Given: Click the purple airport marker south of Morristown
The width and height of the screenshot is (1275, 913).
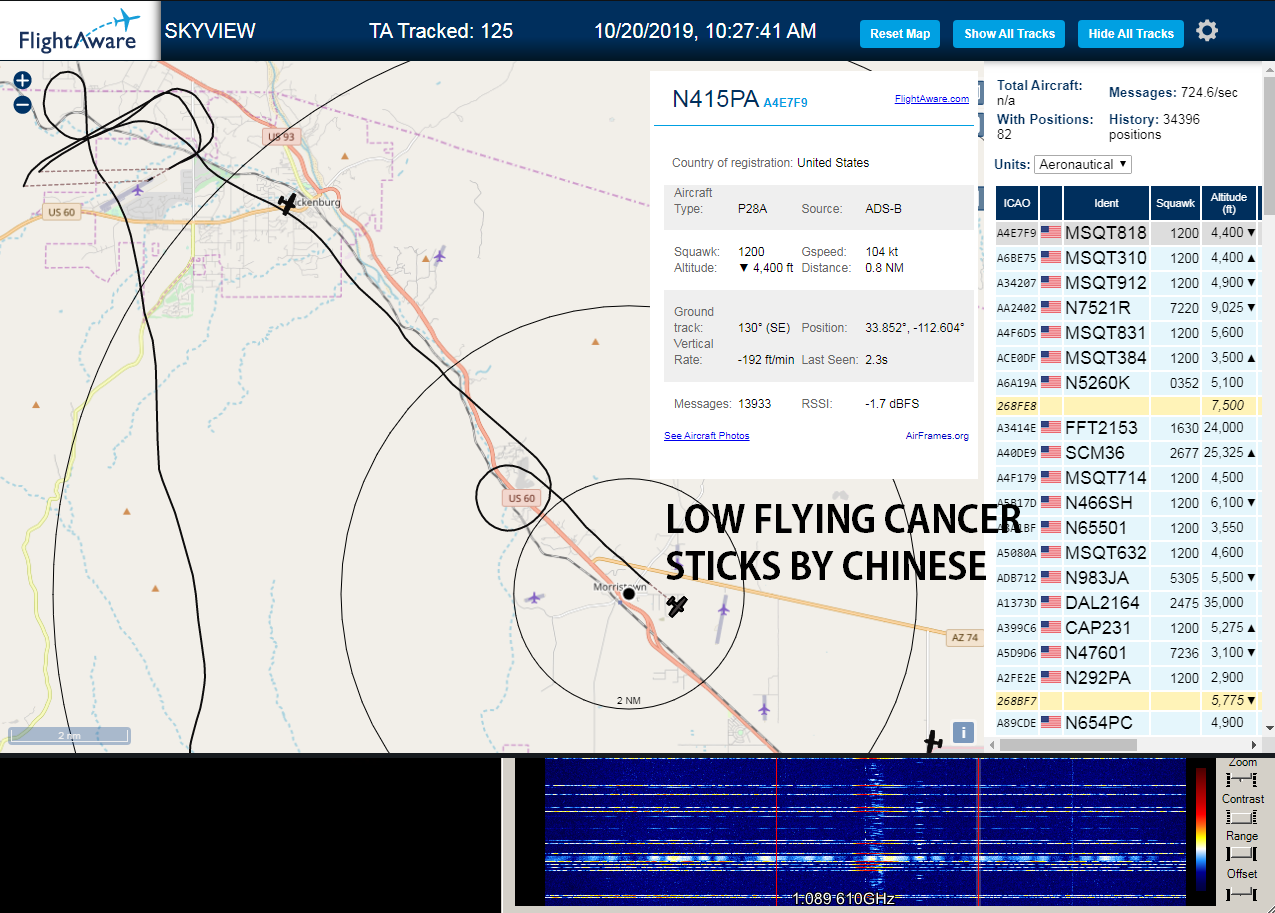Looking at the screenshot, I should [764, 709].
